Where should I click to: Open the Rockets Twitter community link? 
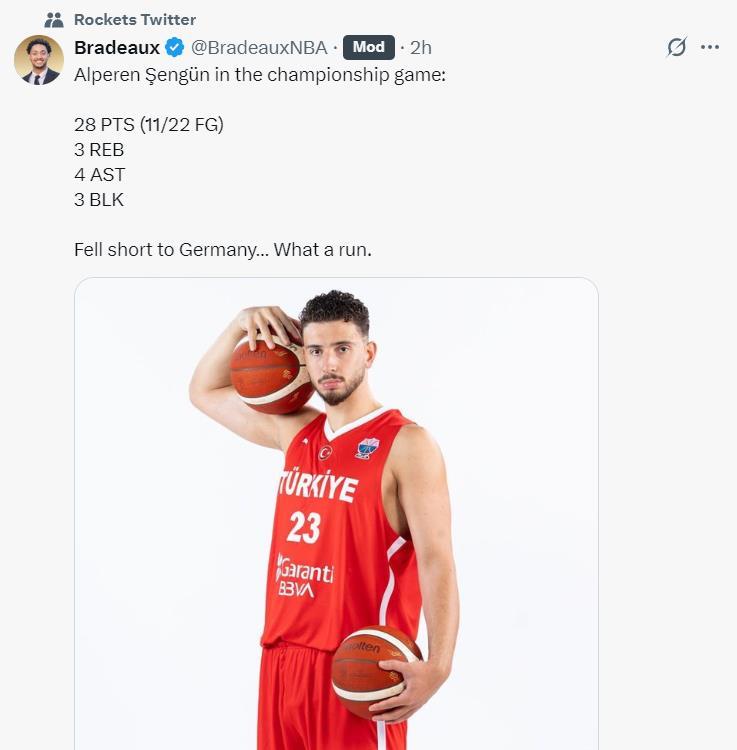pos(135,20)
